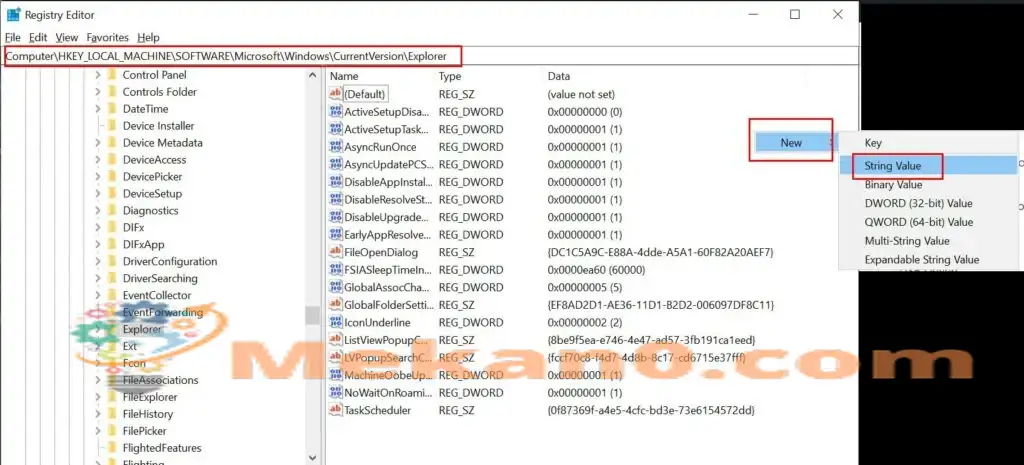Viewport: 1024px width, 465px height.
Task: Expand the DriverSearching key
Action: coord(97,279)
